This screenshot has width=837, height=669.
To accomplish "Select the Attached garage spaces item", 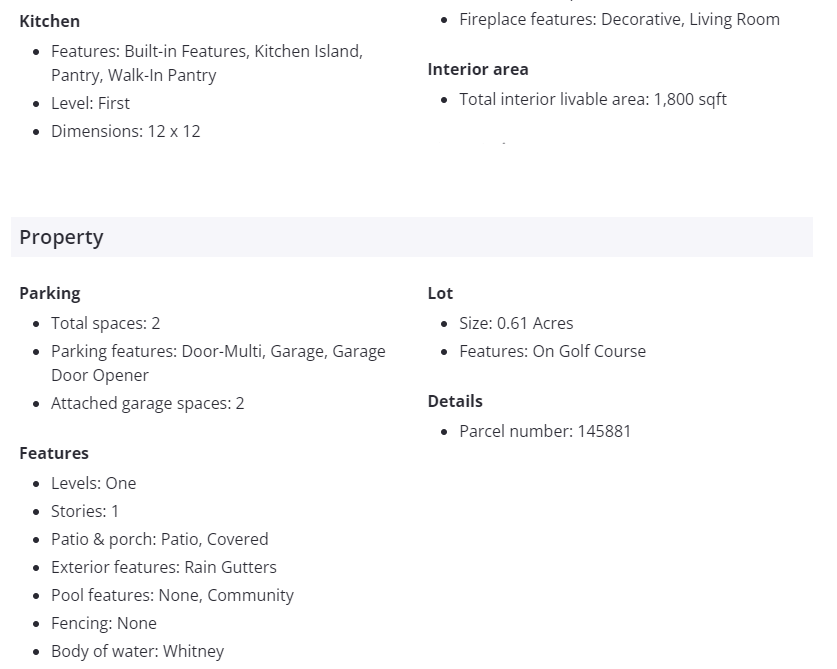I will (x=148, y=403).
